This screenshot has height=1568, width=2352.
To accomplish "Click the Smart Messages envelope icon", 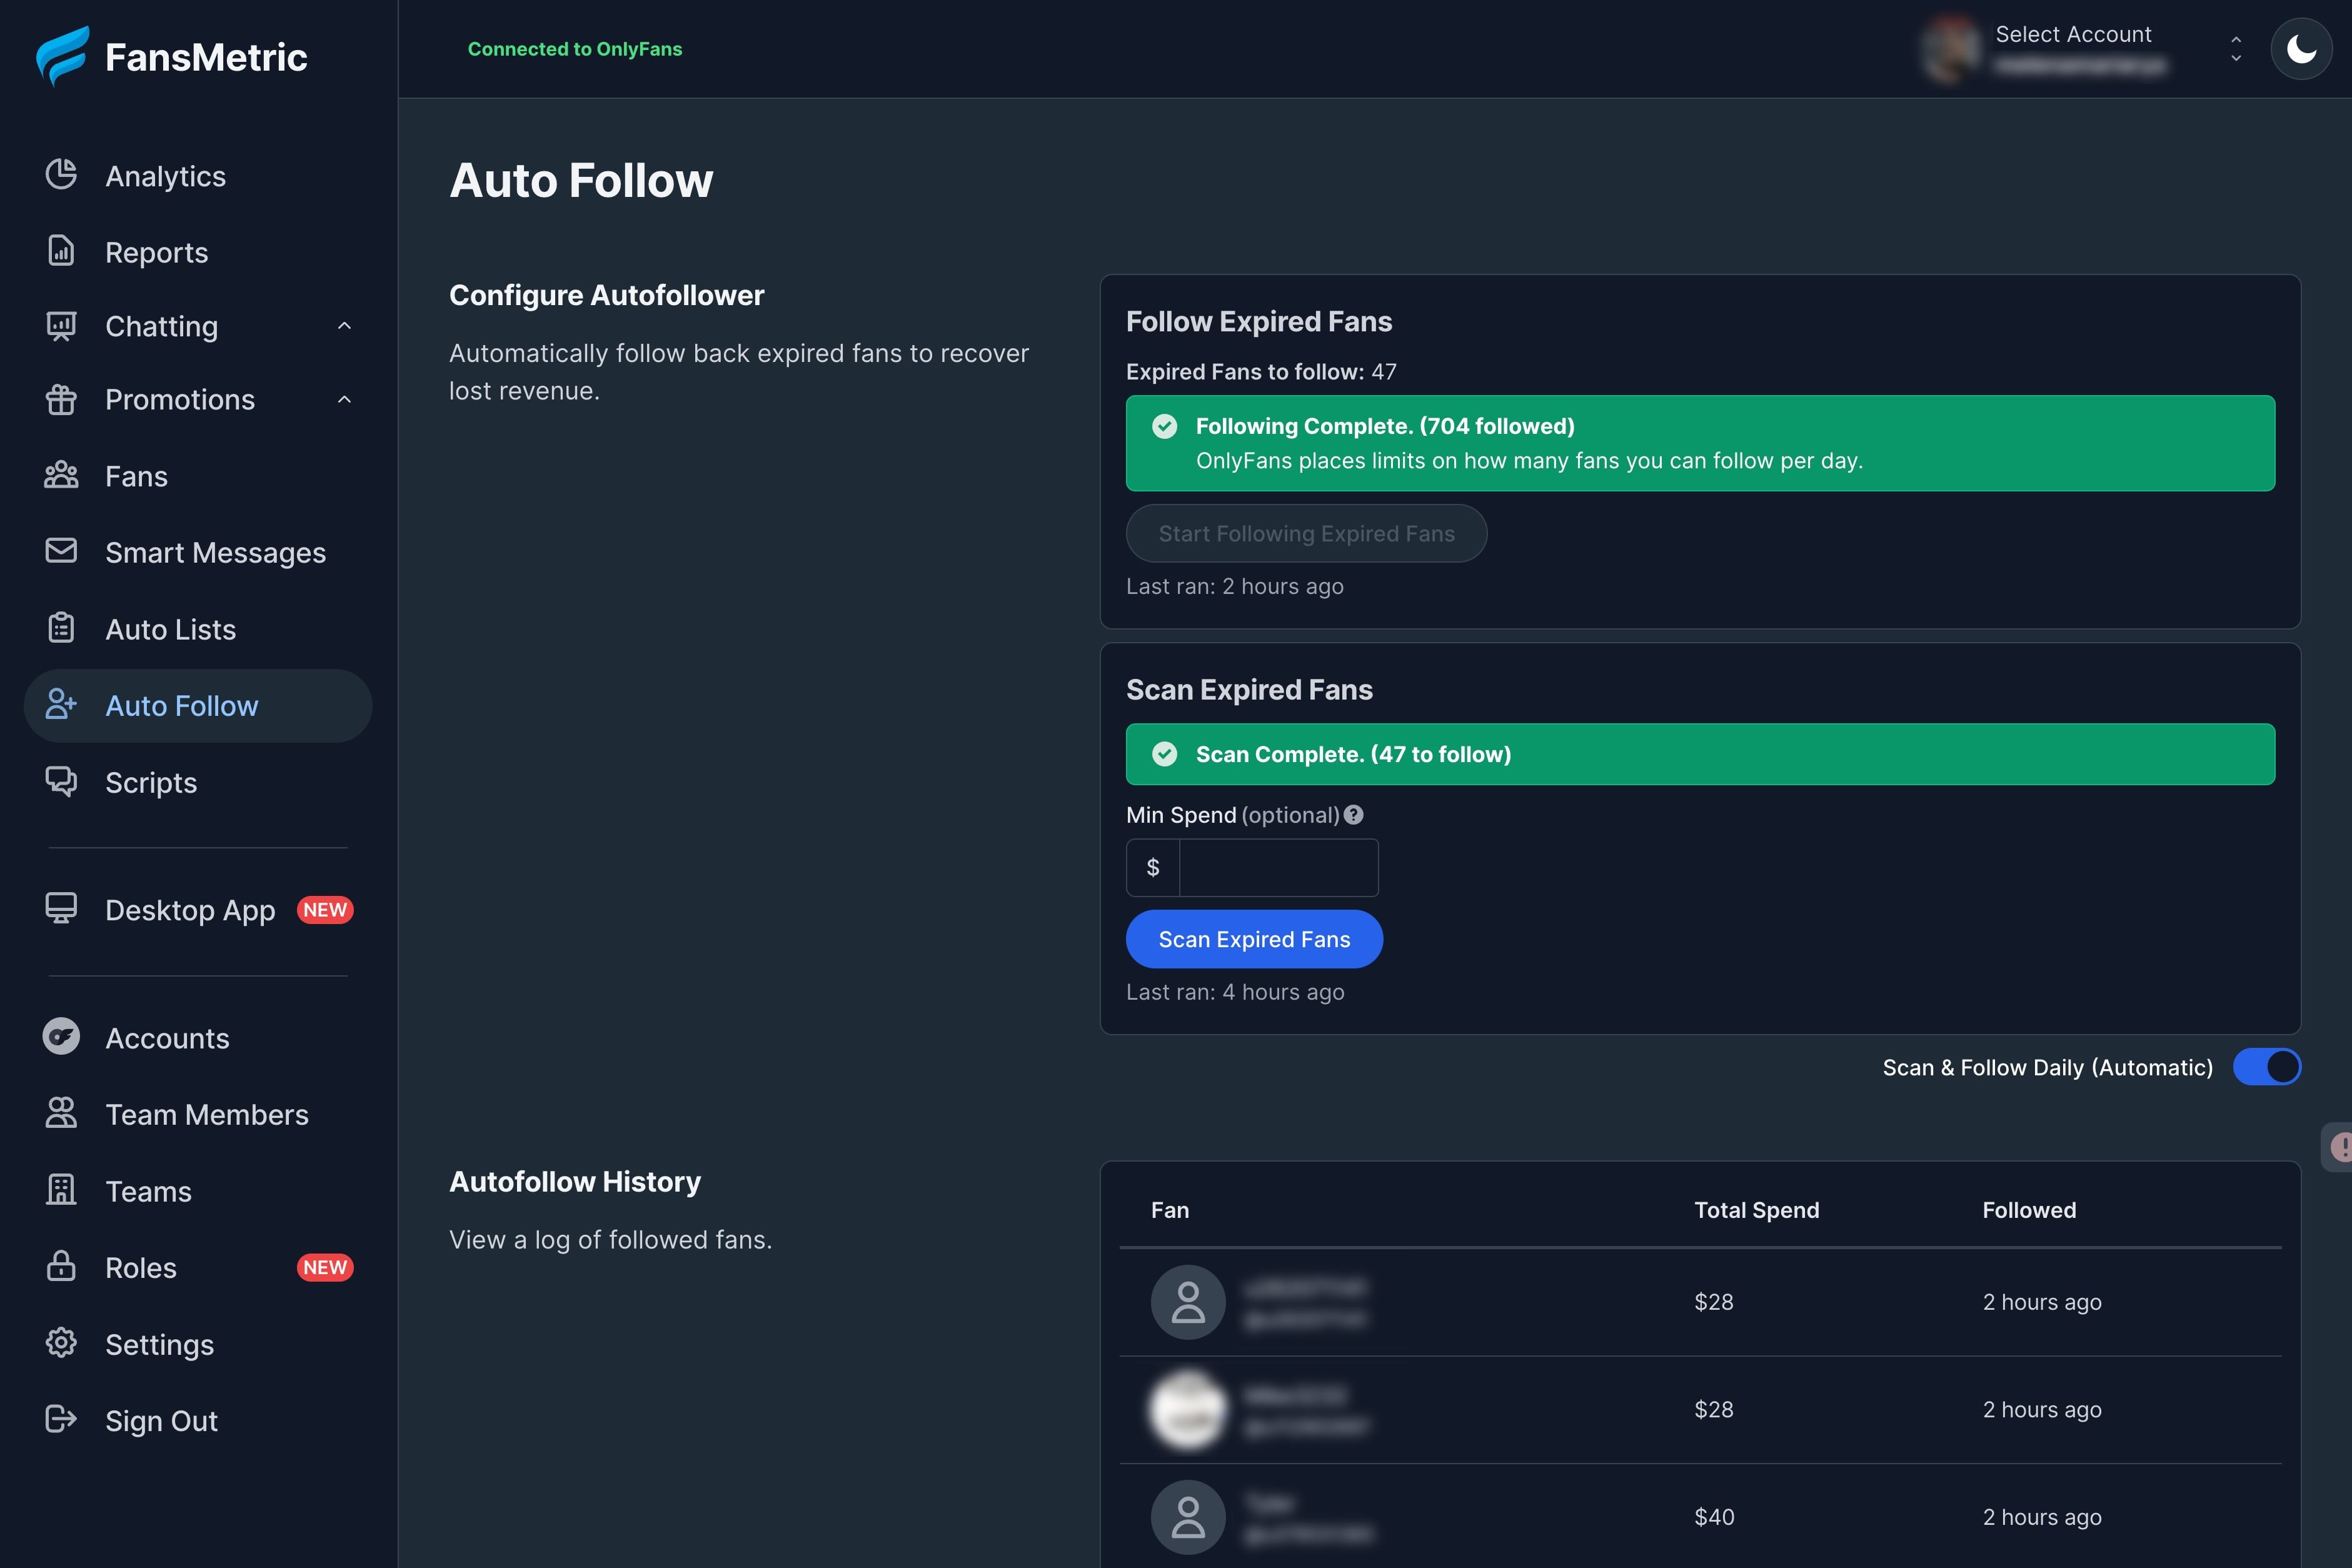I will [x=61, y=551].
